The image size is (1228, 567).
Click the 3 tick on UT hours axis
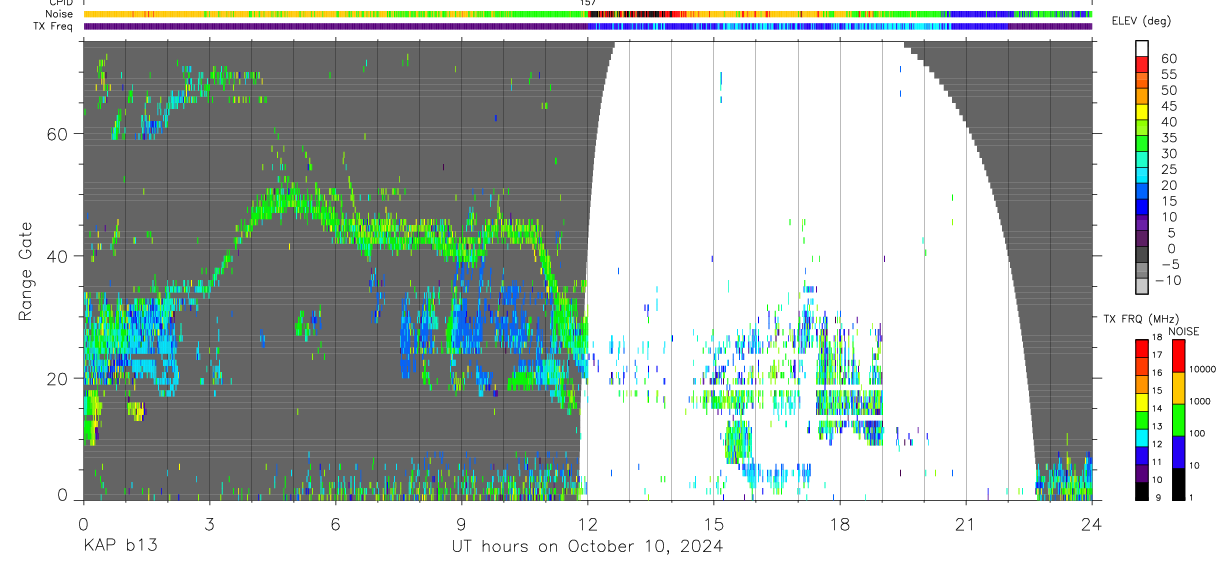click(209, 524)
